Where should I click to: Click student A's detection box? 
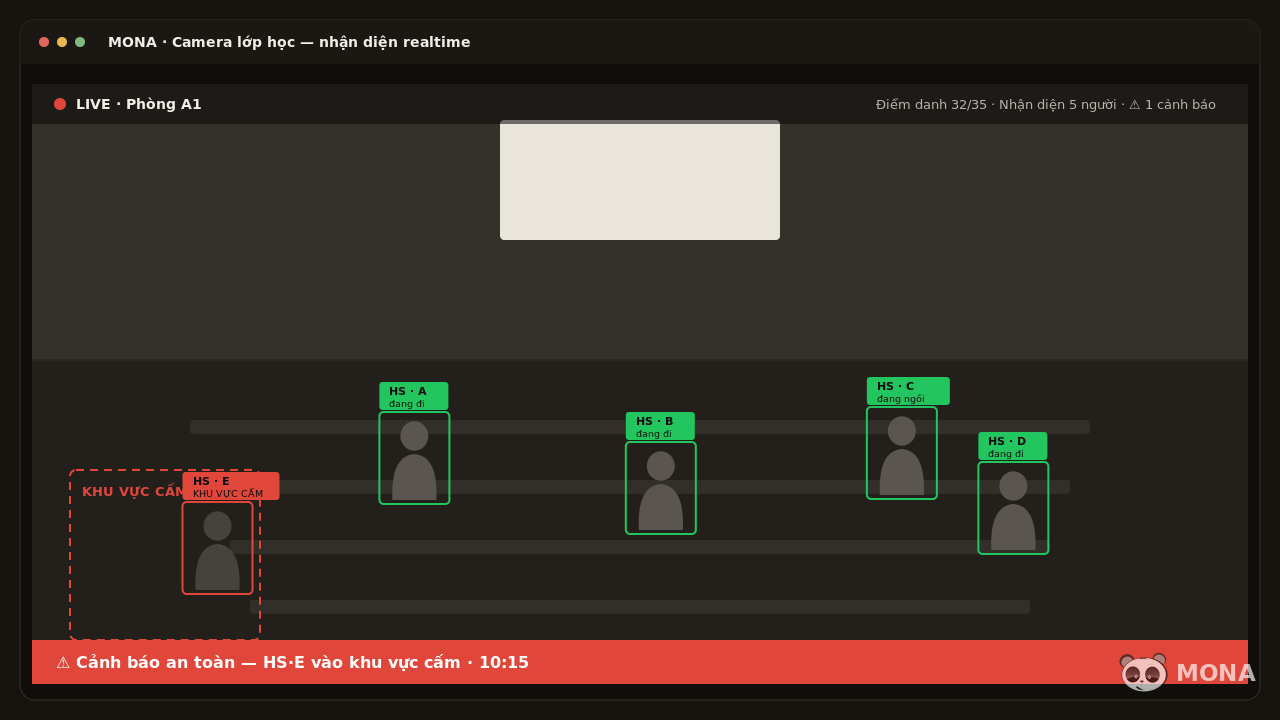pyautogui.click(x=414, y=458)
